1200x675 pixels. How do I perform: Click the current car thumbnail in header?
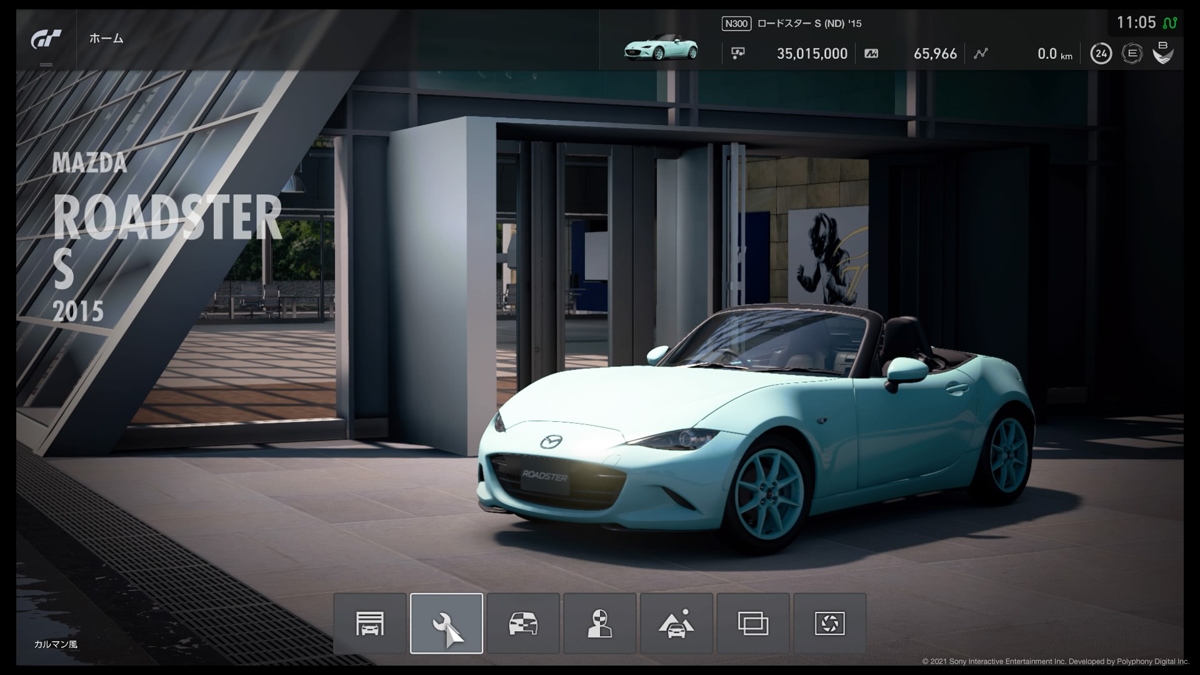pos(661,46)
